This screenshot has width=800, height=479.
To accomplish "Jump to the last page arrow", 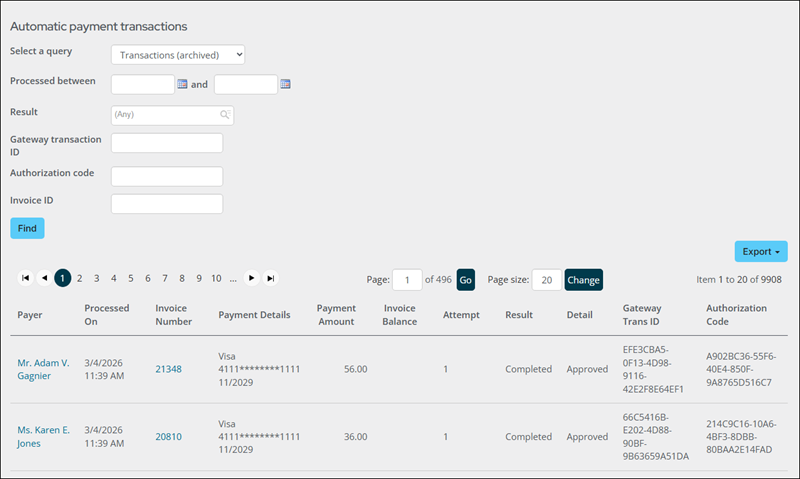I will [270, 278].
